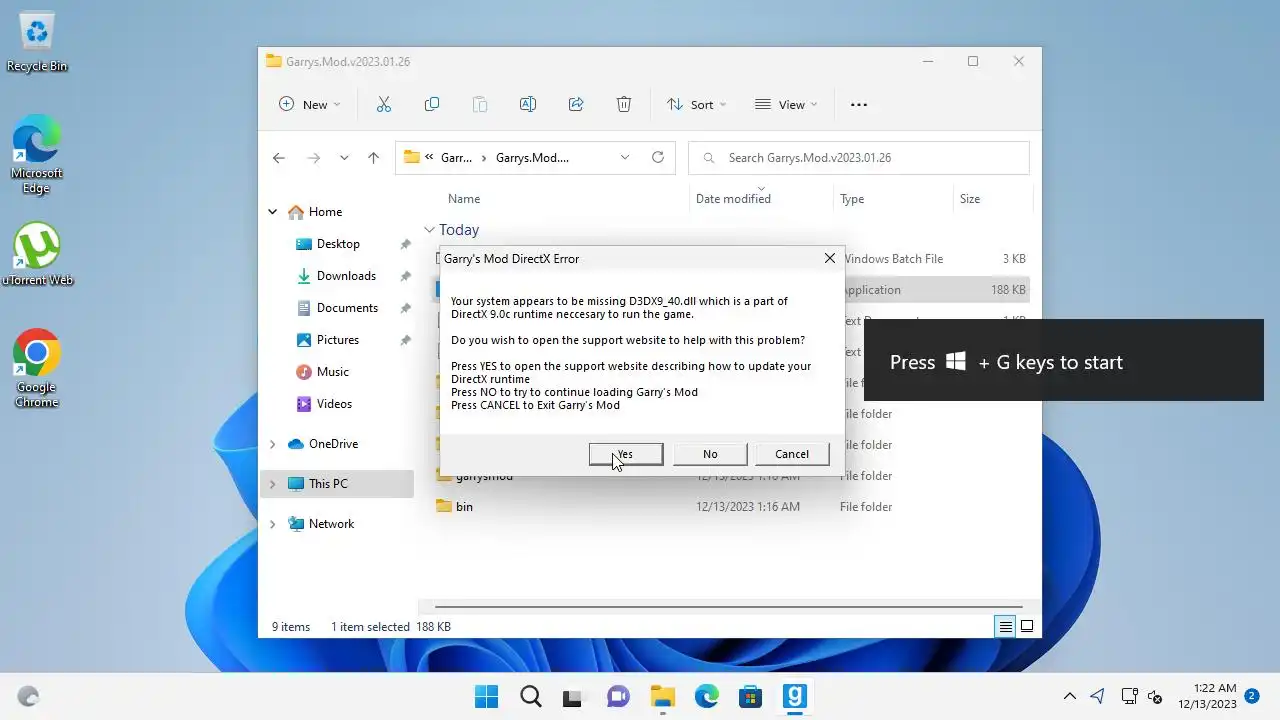Click the Rename icon in Explorer toolbar

[x=528, y=104]
